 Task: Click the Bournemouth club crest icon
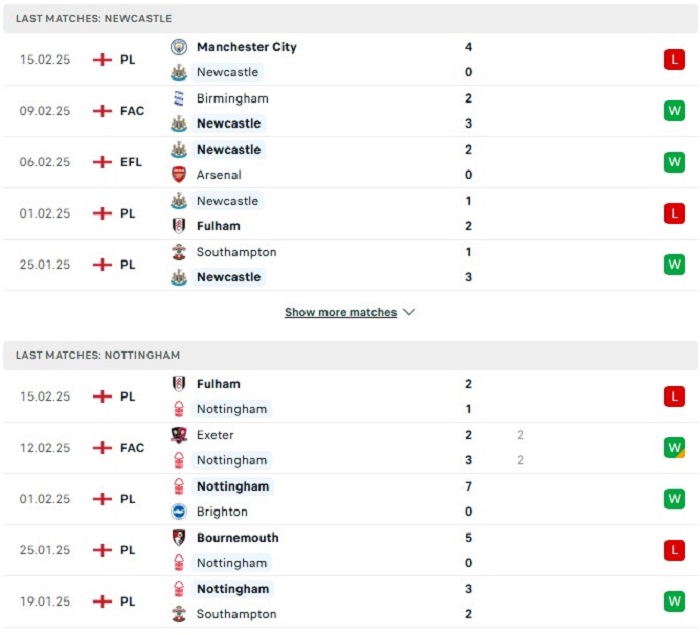point(179,538)
